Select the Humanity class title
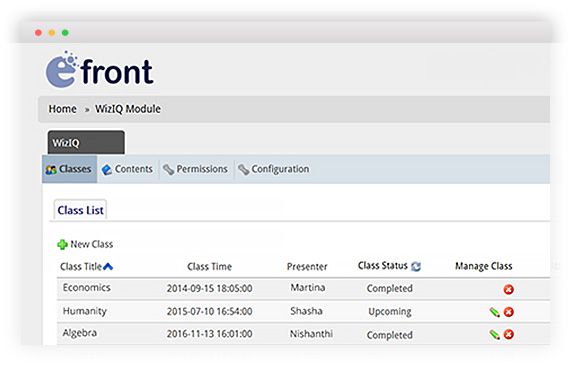The image size is (571, 365). pyautogui.click(x=85, y=311)
